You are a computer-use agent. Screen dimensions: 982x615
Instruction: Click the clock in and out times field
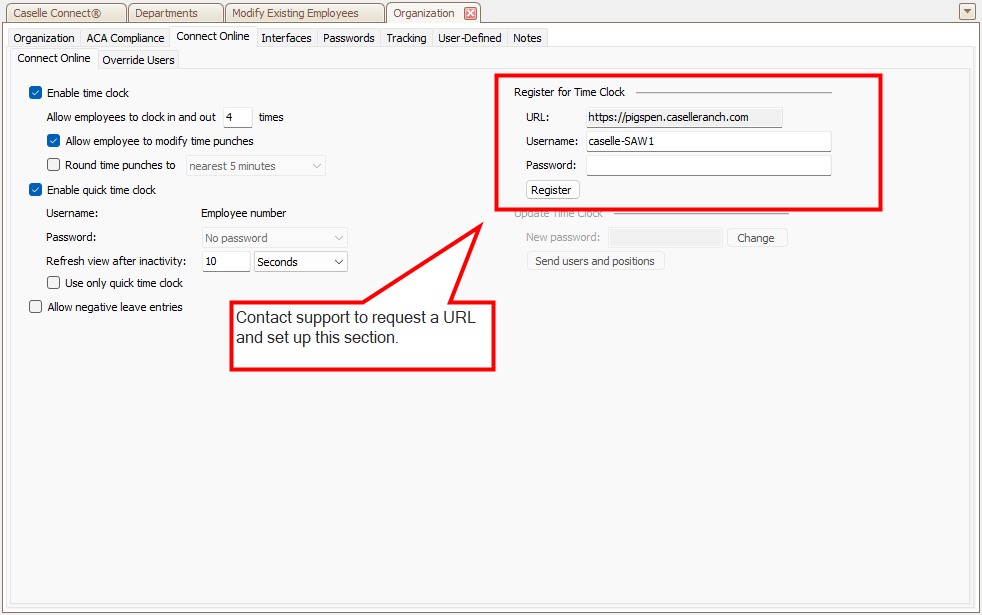click(x=237, y=117)
